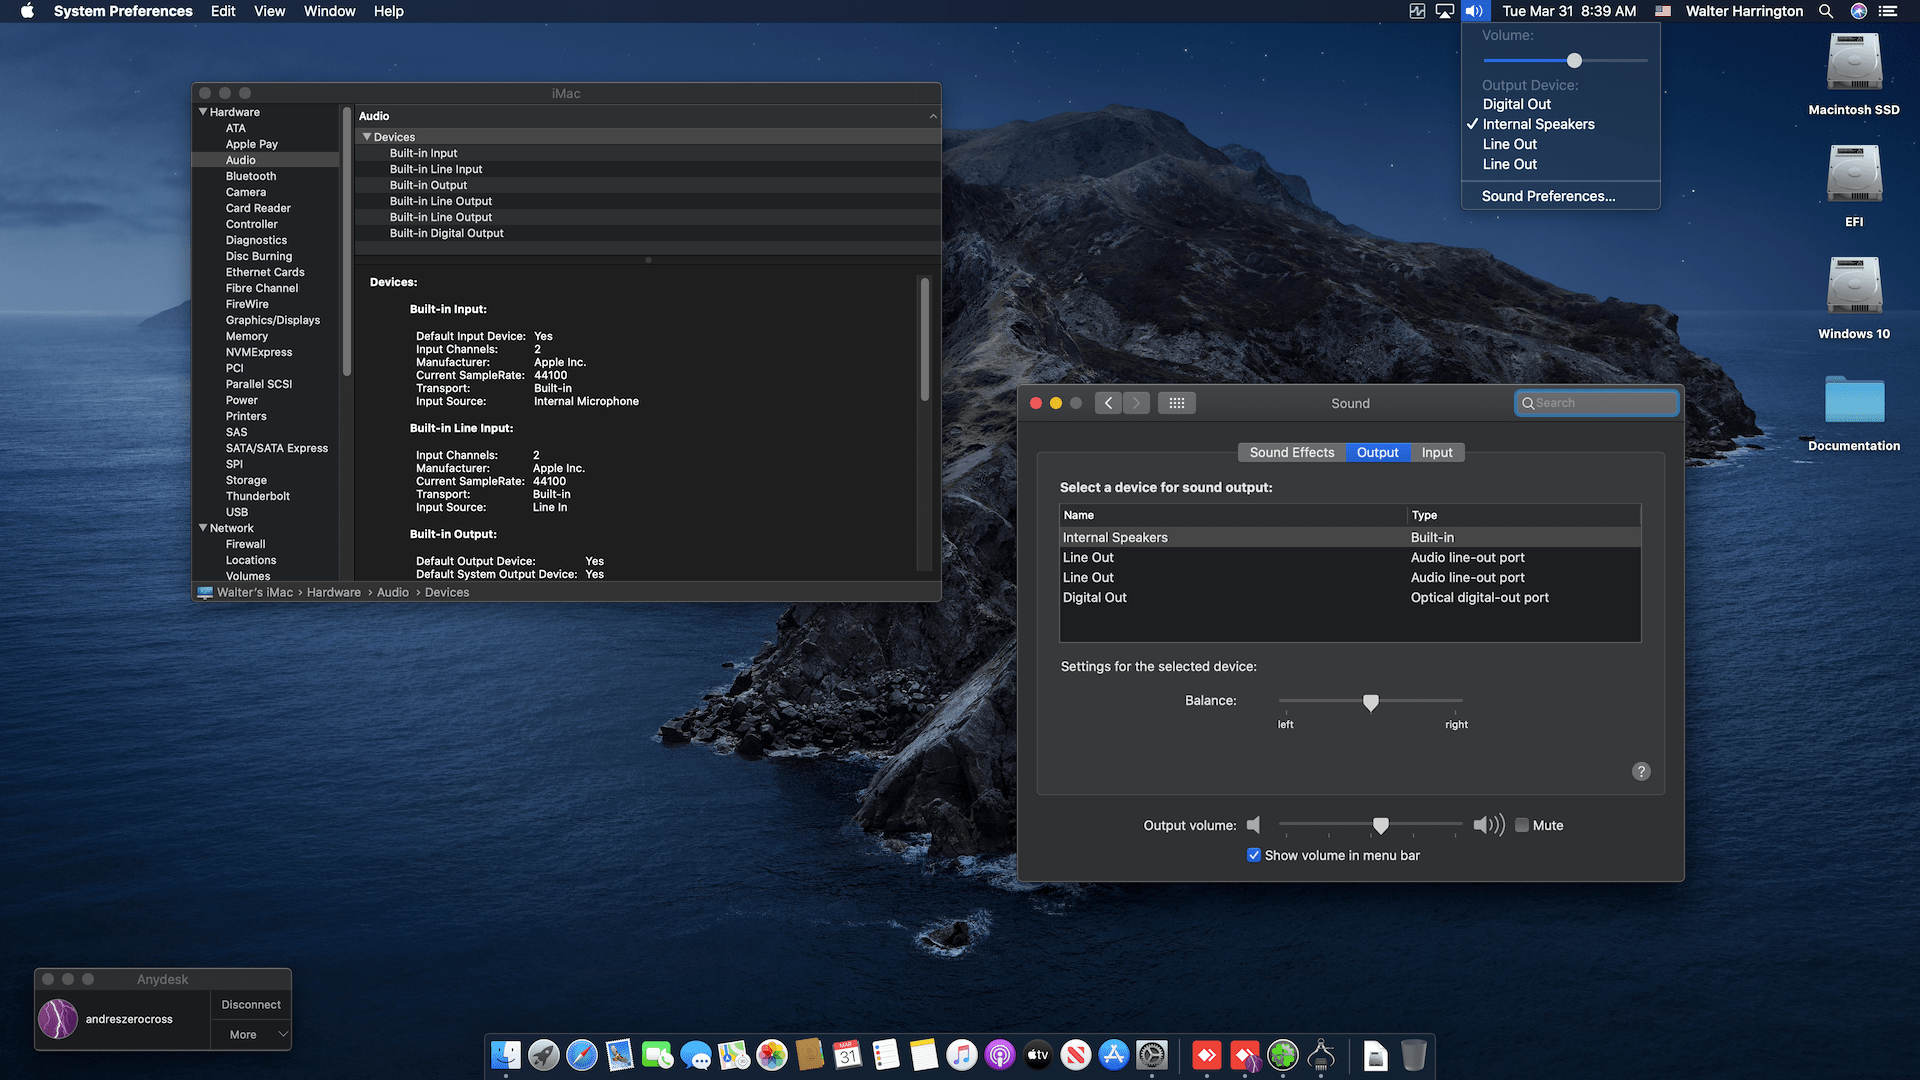This screenshot has height=1080, width=1920.
Task: Click the show all preferences grid icon
Action: coord(1176,403)
